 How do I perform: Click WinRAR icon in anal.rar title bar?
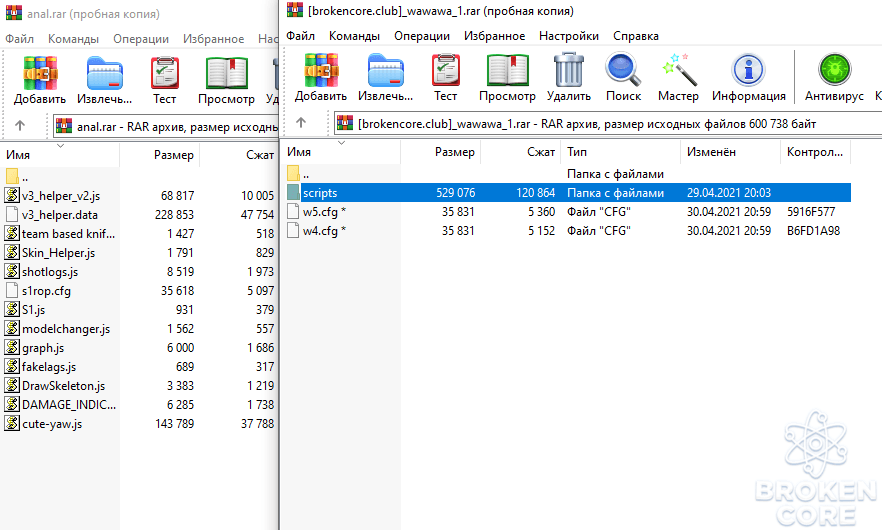pos(14,13)
